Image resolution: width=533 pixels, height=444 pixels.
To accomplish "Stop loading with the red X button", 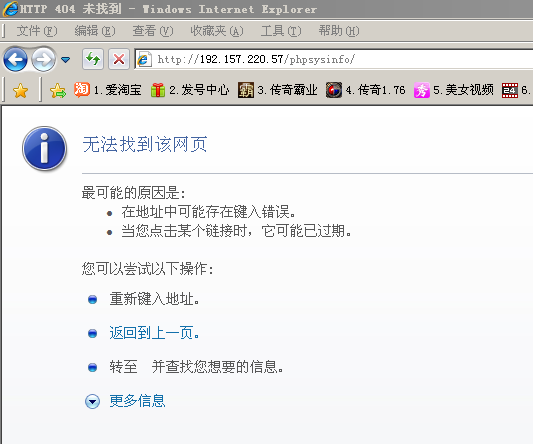I will [x=119, y=59].
